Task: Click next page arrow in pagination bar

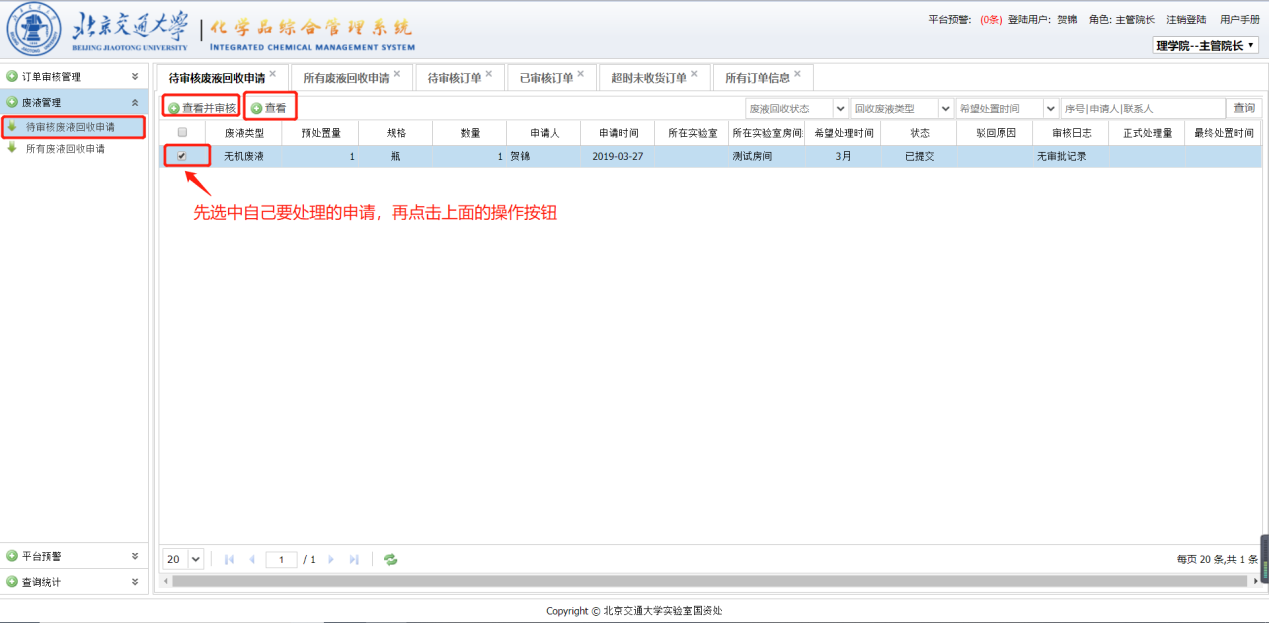Action: tap(331, 560)
